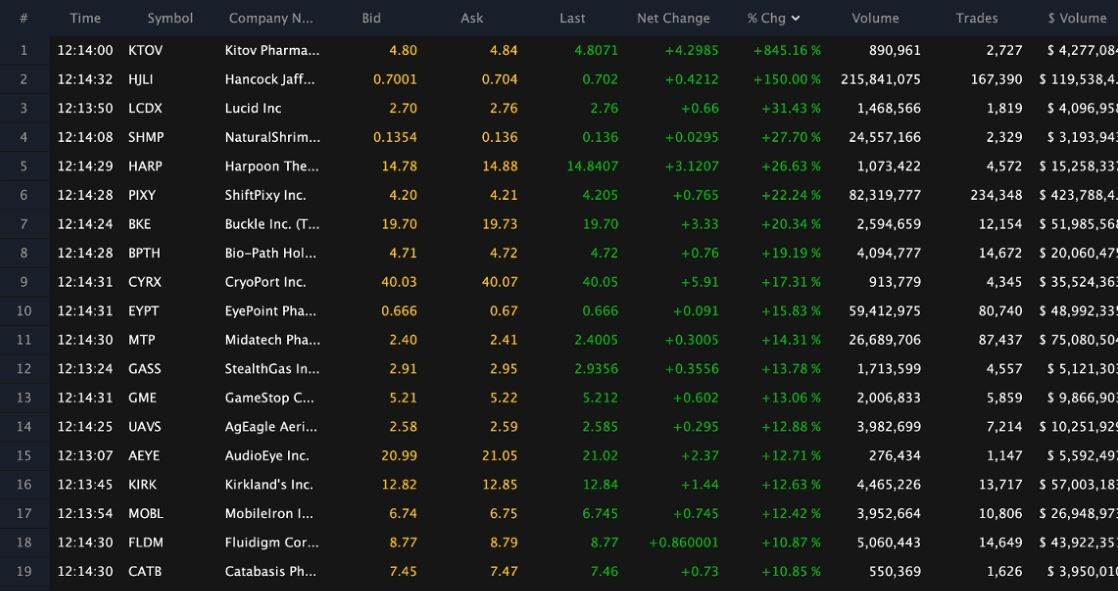Select the CYRX symbol
Image resolution: width=1118 pixels, height=591 pixels.
point(145,282)
